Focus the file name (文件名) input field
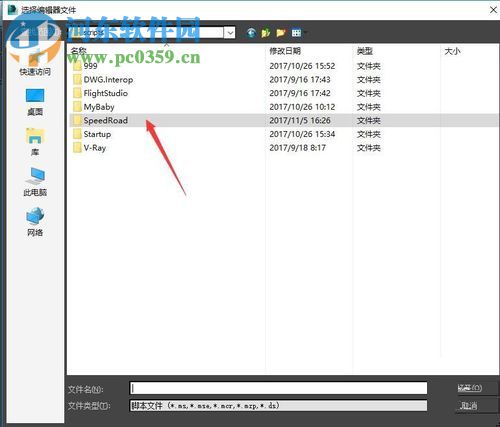The height and width of the screenshot is (427, 500). point(278,388)
